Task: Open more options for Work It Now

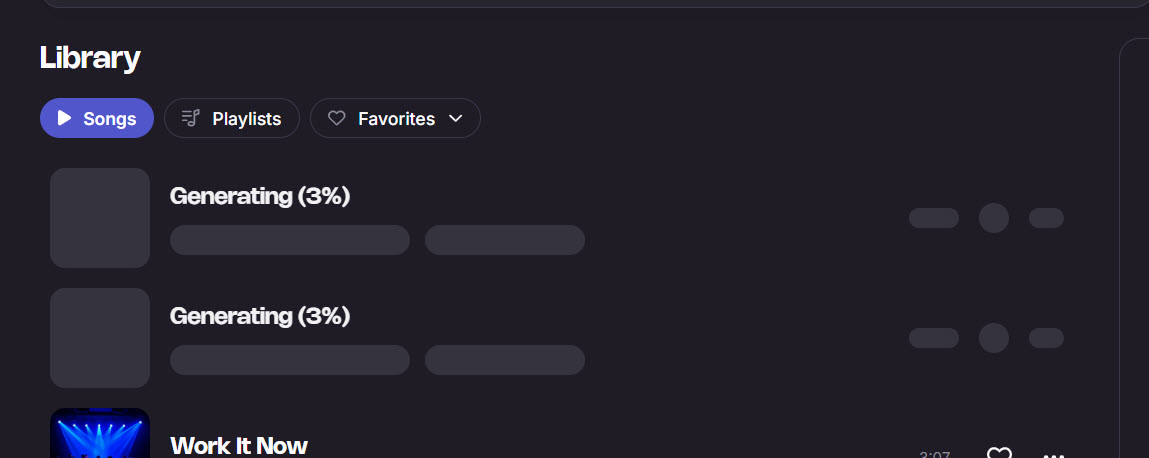Action: [1053, 453]
